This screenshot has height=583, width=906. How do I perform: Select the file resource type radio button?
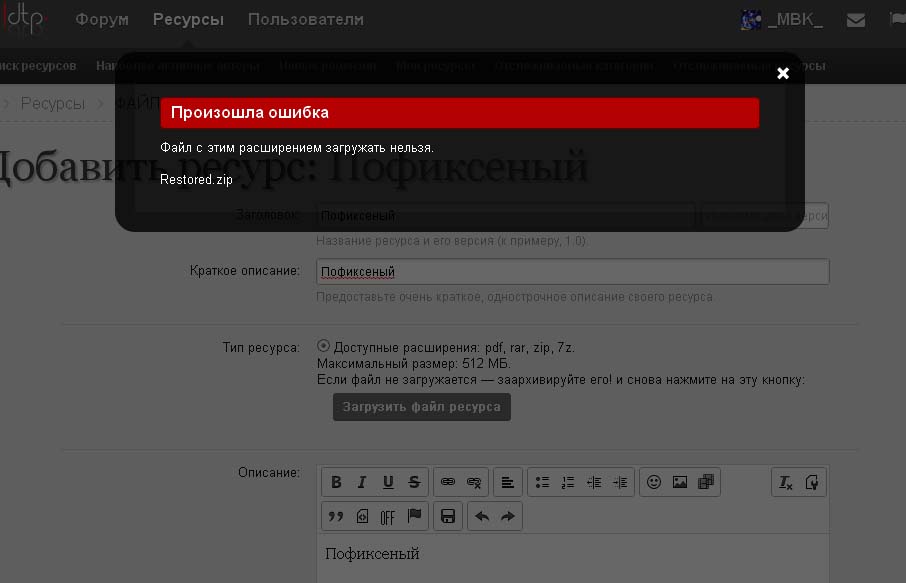(323, 346)
